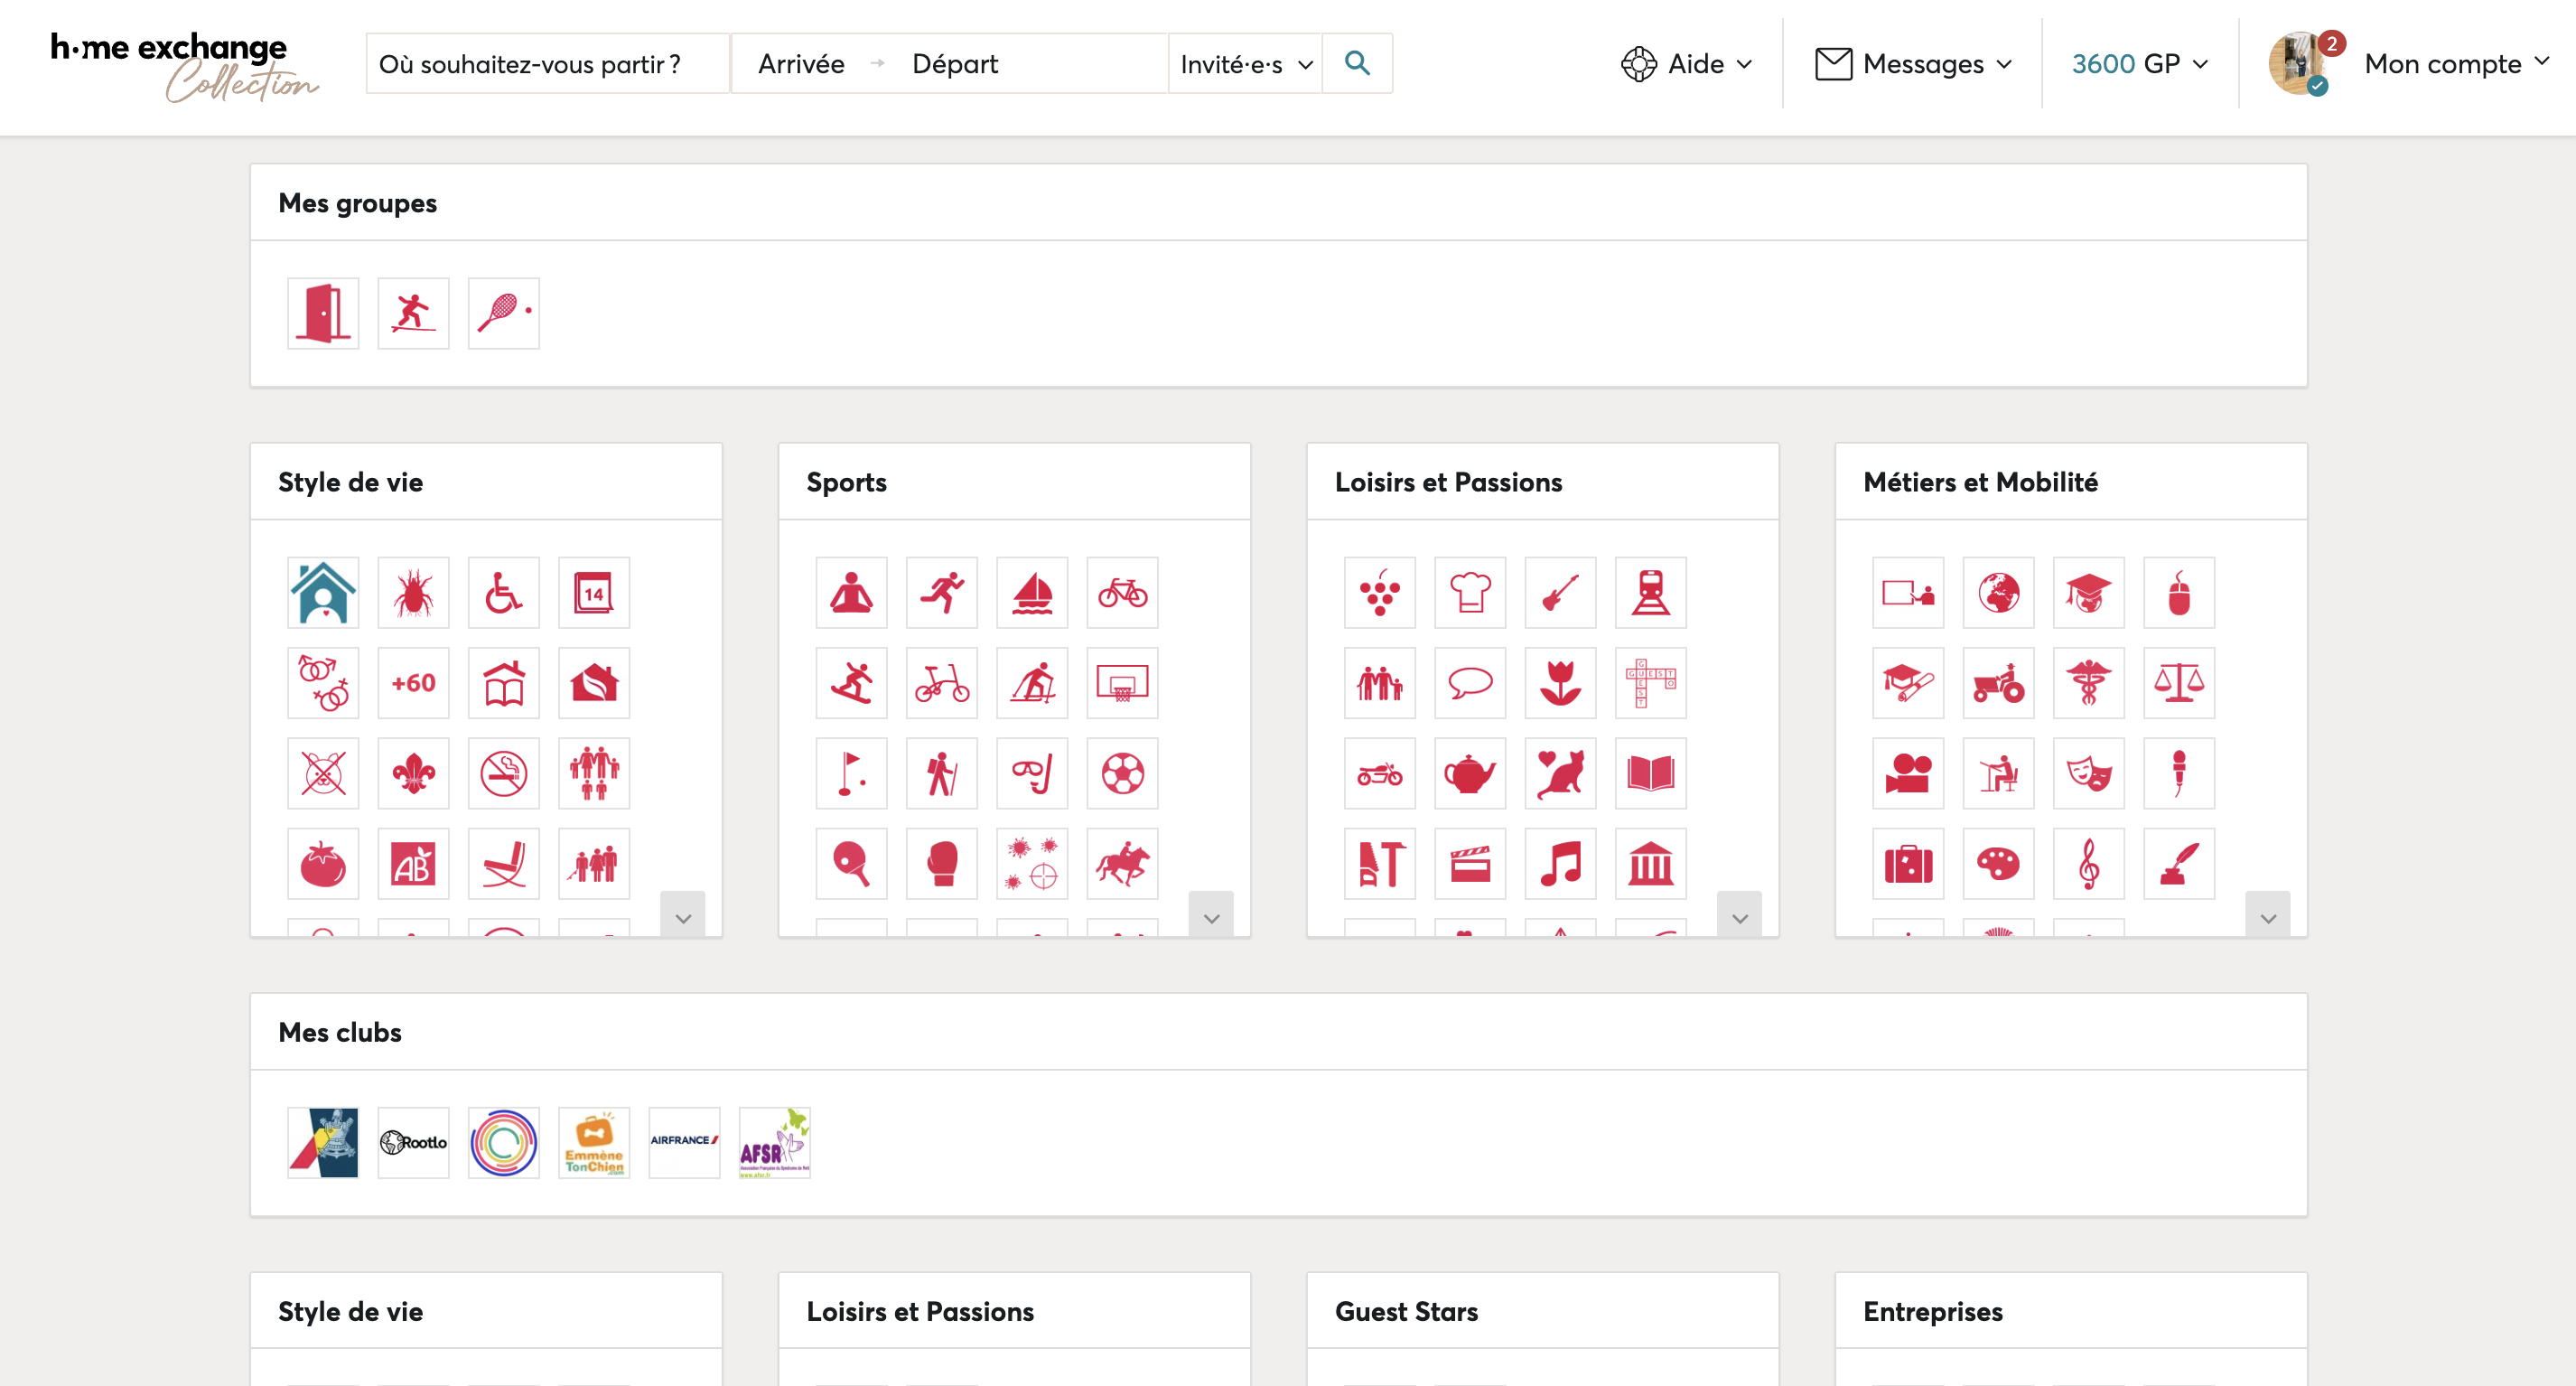This screenshot has height=1386, width=2576.
Task: Click the horse riding sports icon
Action: coord(1122,863)
